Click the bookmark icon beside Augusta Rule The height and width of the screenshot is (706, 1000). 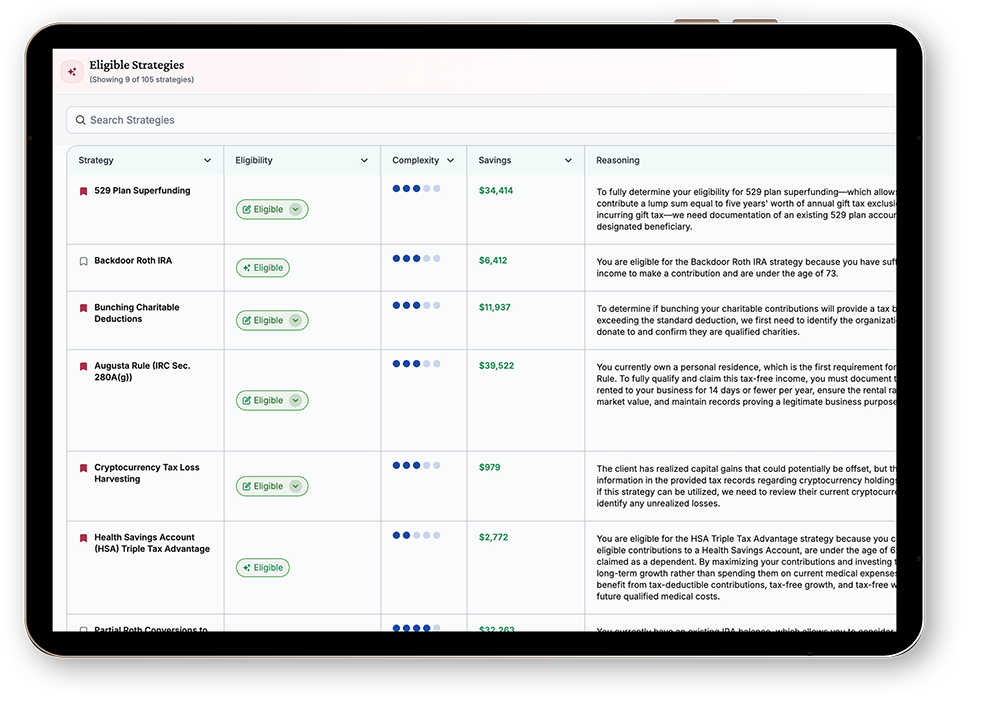[x=82, y=365]
